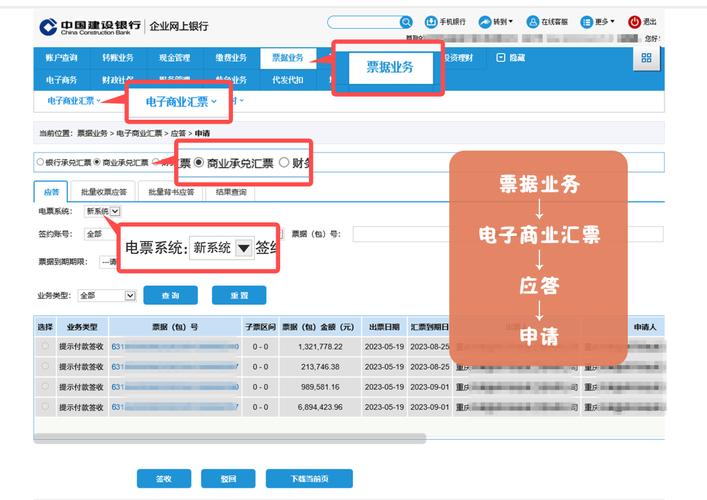Open 在线客服 online support icon
The width and height of the screenshot is (707, 500).
(532, 21)
